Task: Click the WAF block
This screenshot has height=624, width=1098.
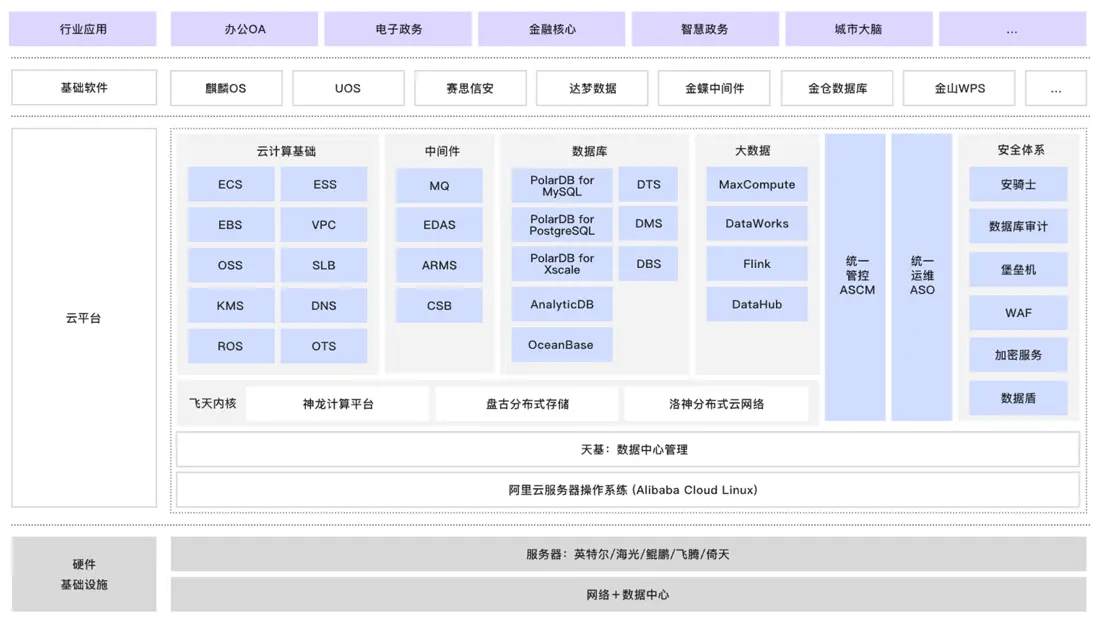Action: point(1018,313)
